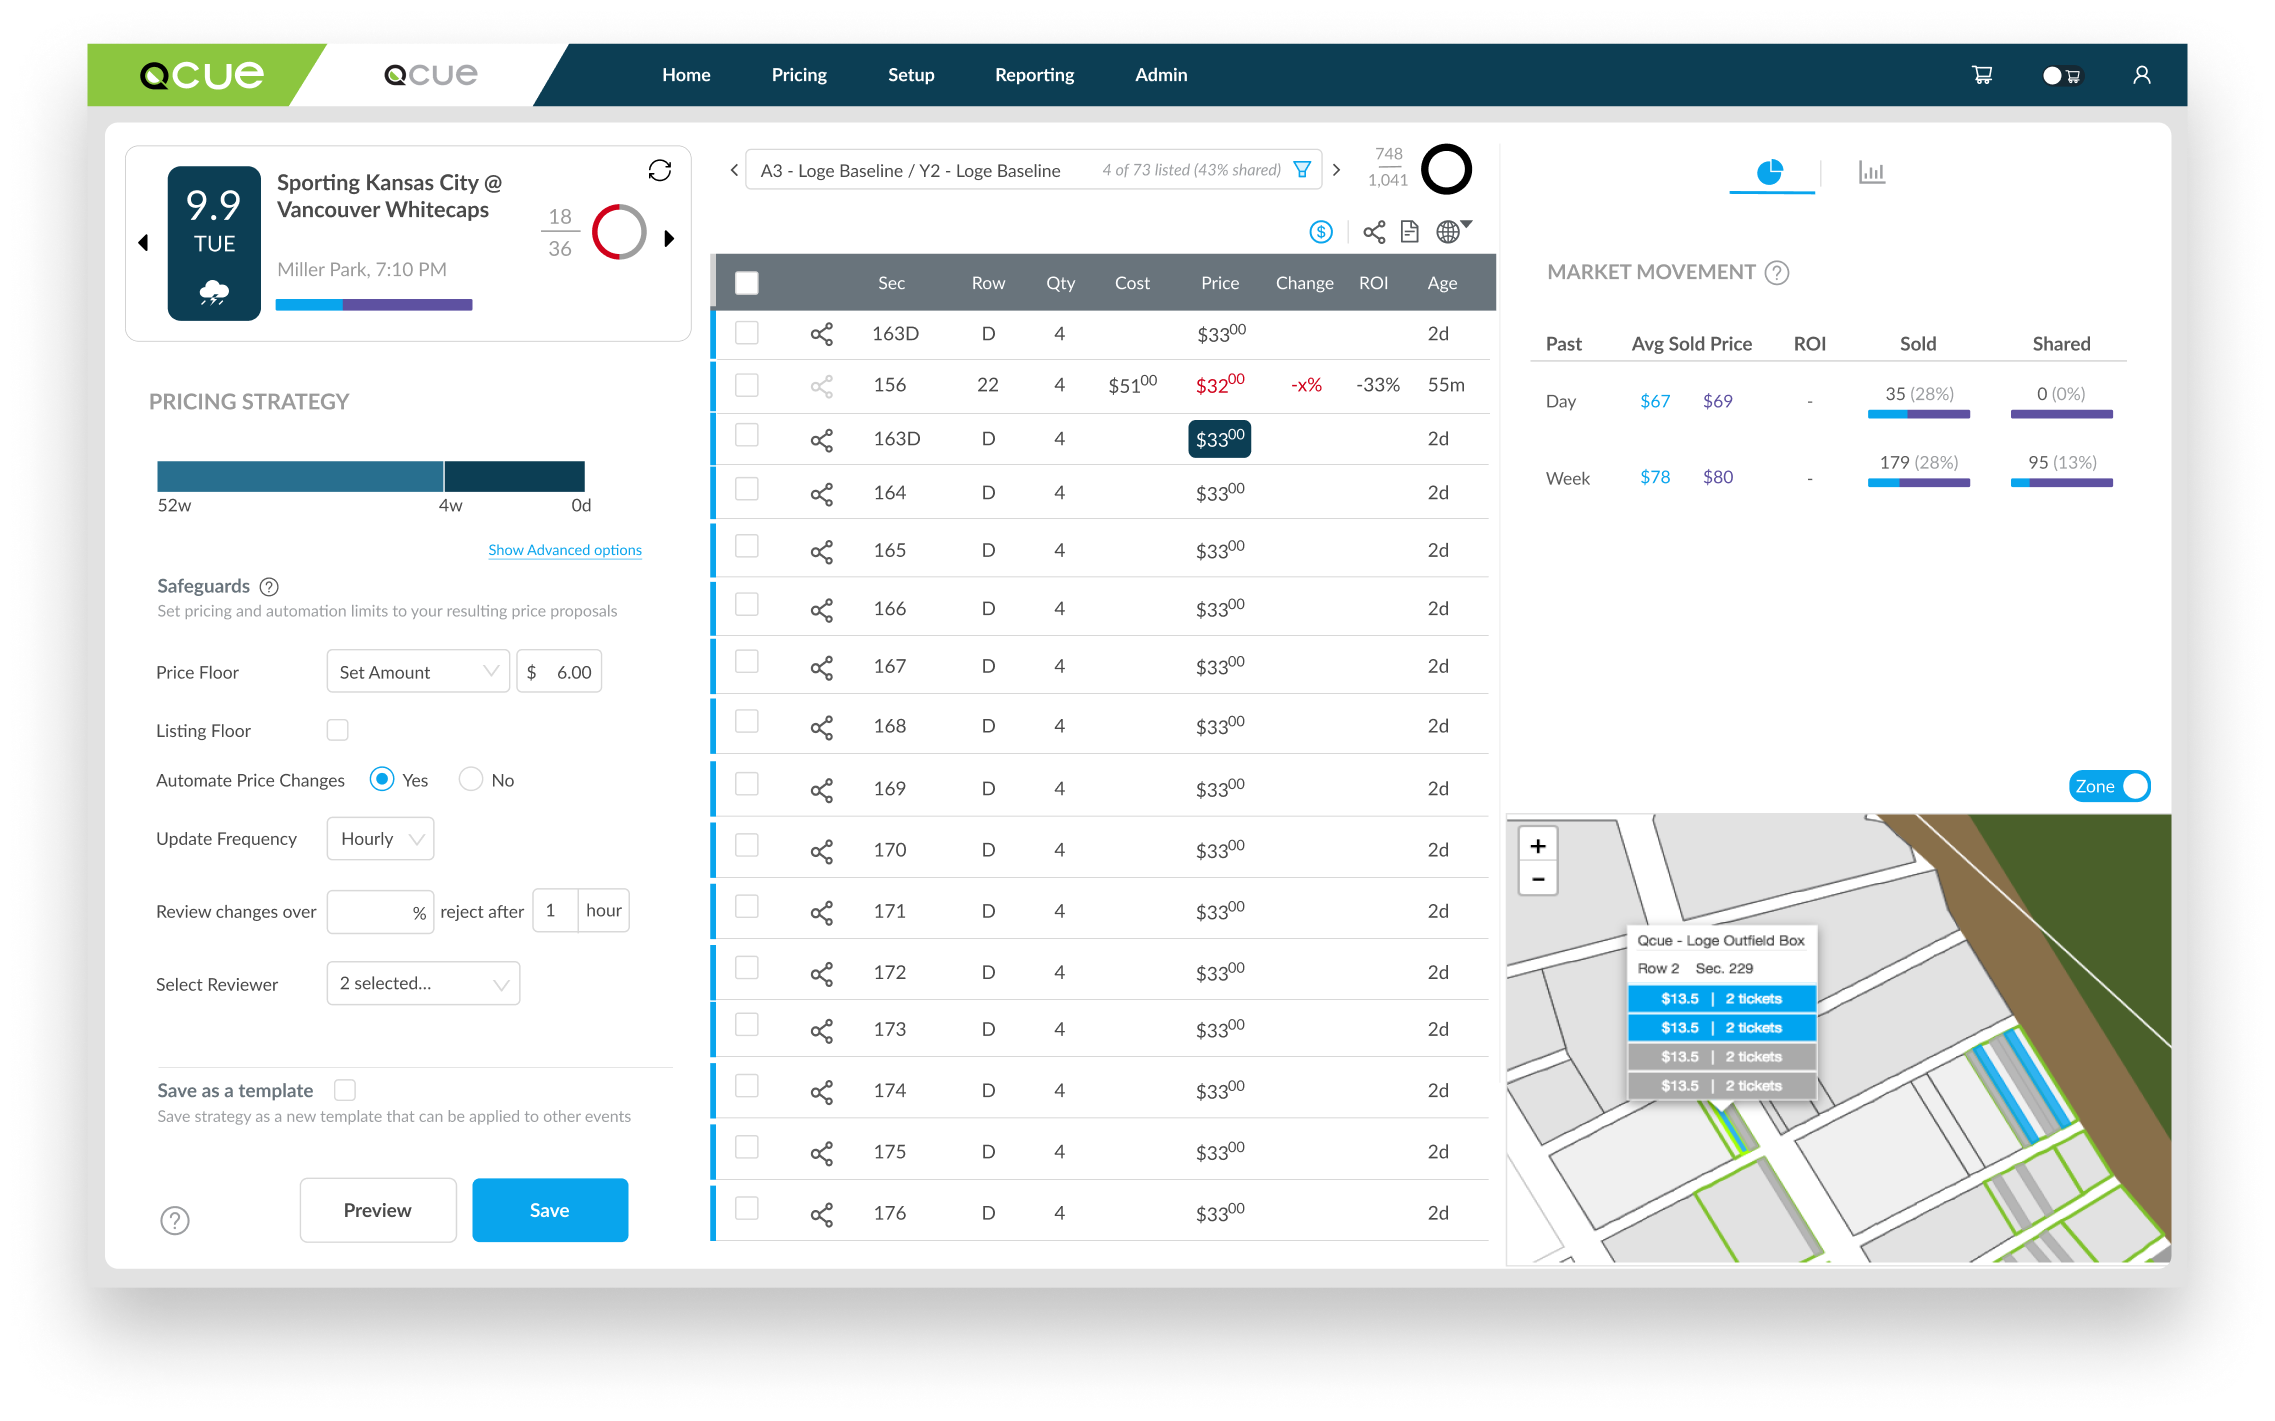2275x1421 pixels.
Task: Open the Pricing menu
Action: tap(799, 75)
